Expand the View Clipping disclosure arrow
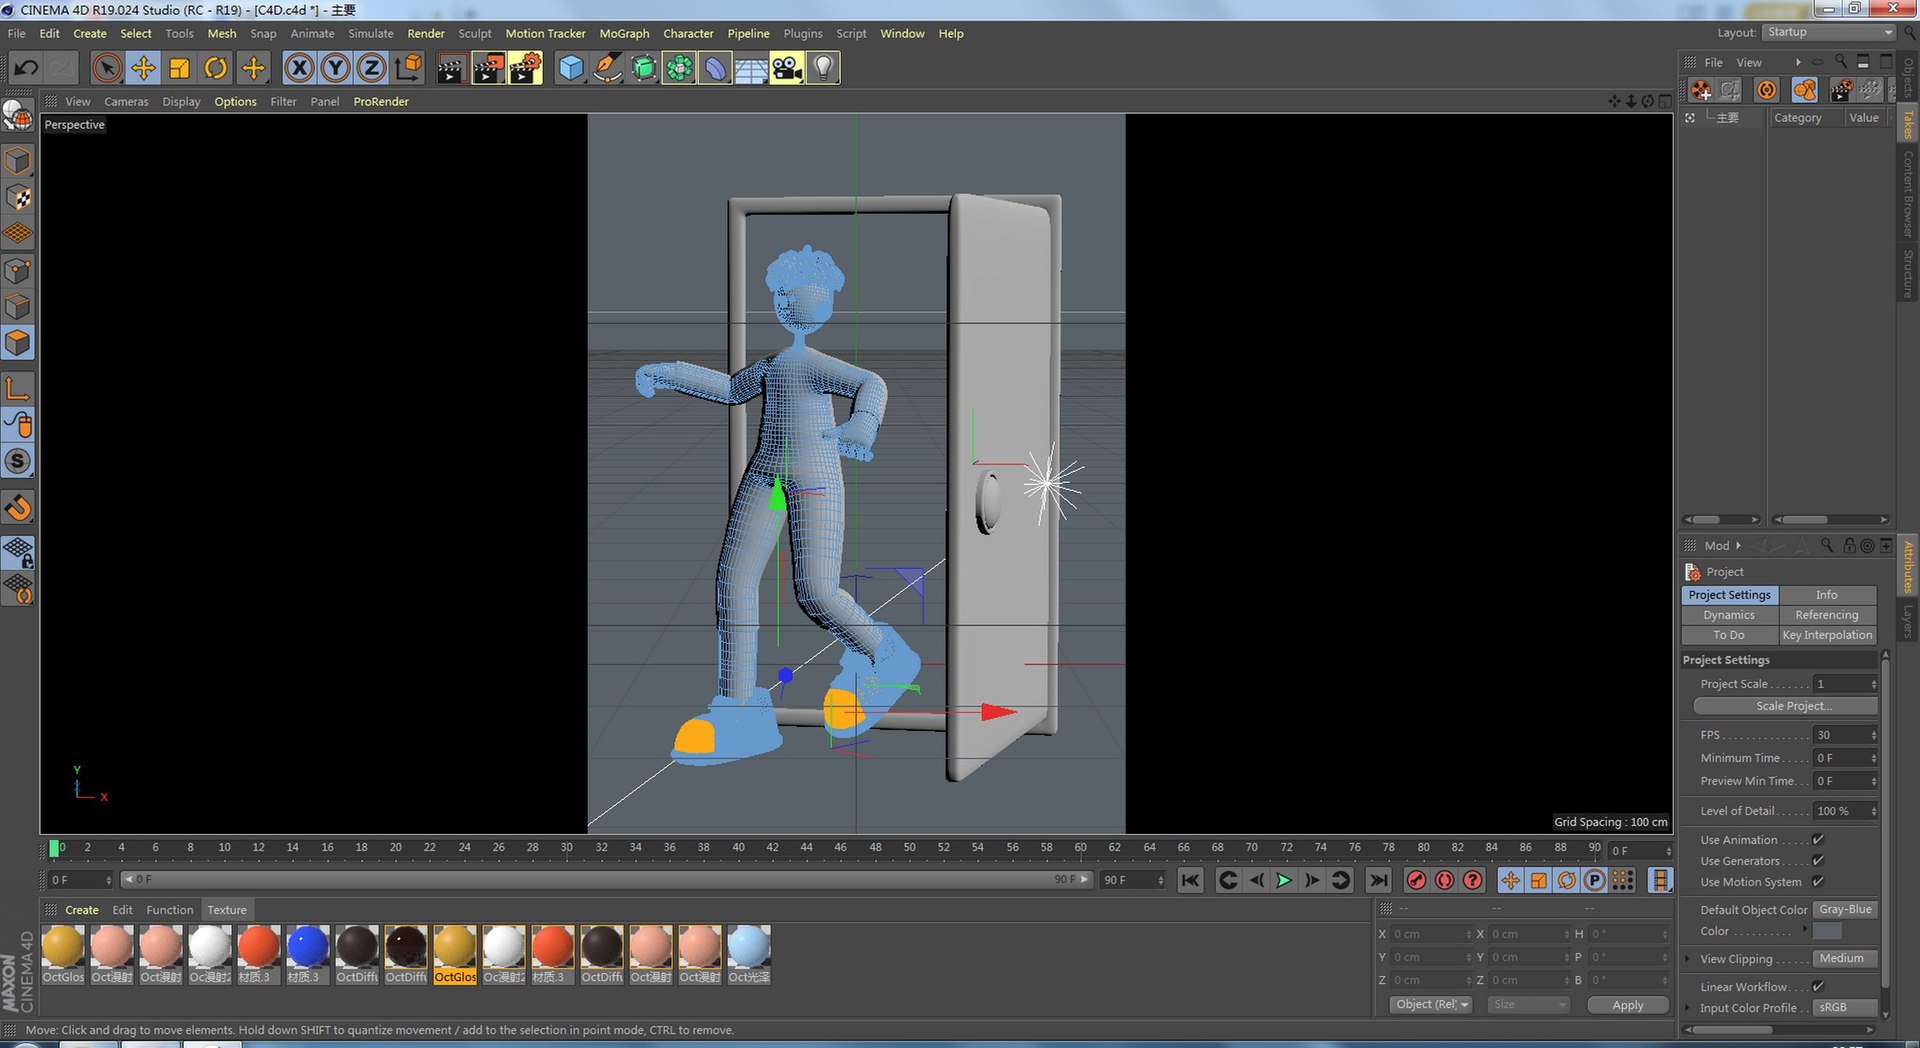Screen dimensions: 1920x1048 click(1688, 958)
